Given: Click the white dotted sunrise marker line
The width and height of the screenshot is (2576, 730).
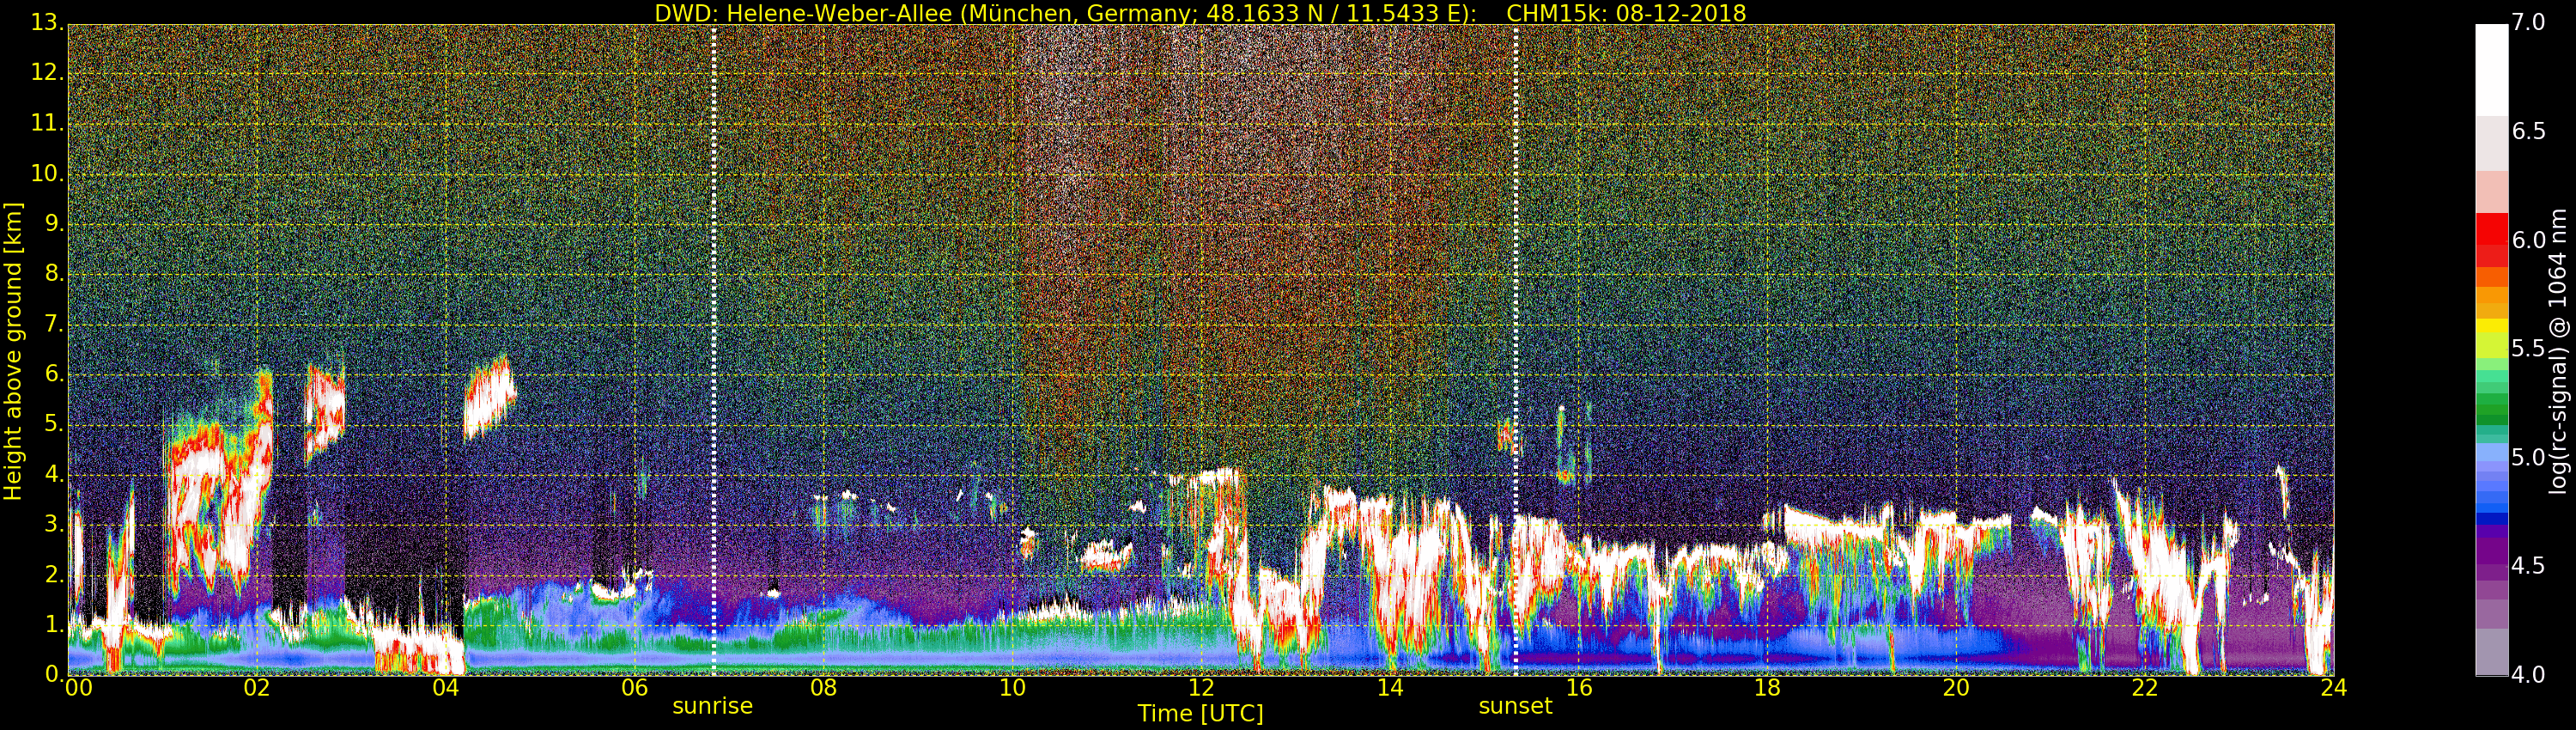Looking at the screenshot, I should (714, 350).
